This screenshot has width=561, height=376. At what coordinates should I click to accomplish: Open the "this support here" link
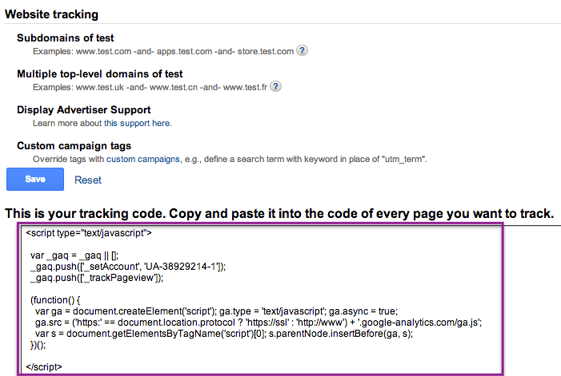coord(137,123)
